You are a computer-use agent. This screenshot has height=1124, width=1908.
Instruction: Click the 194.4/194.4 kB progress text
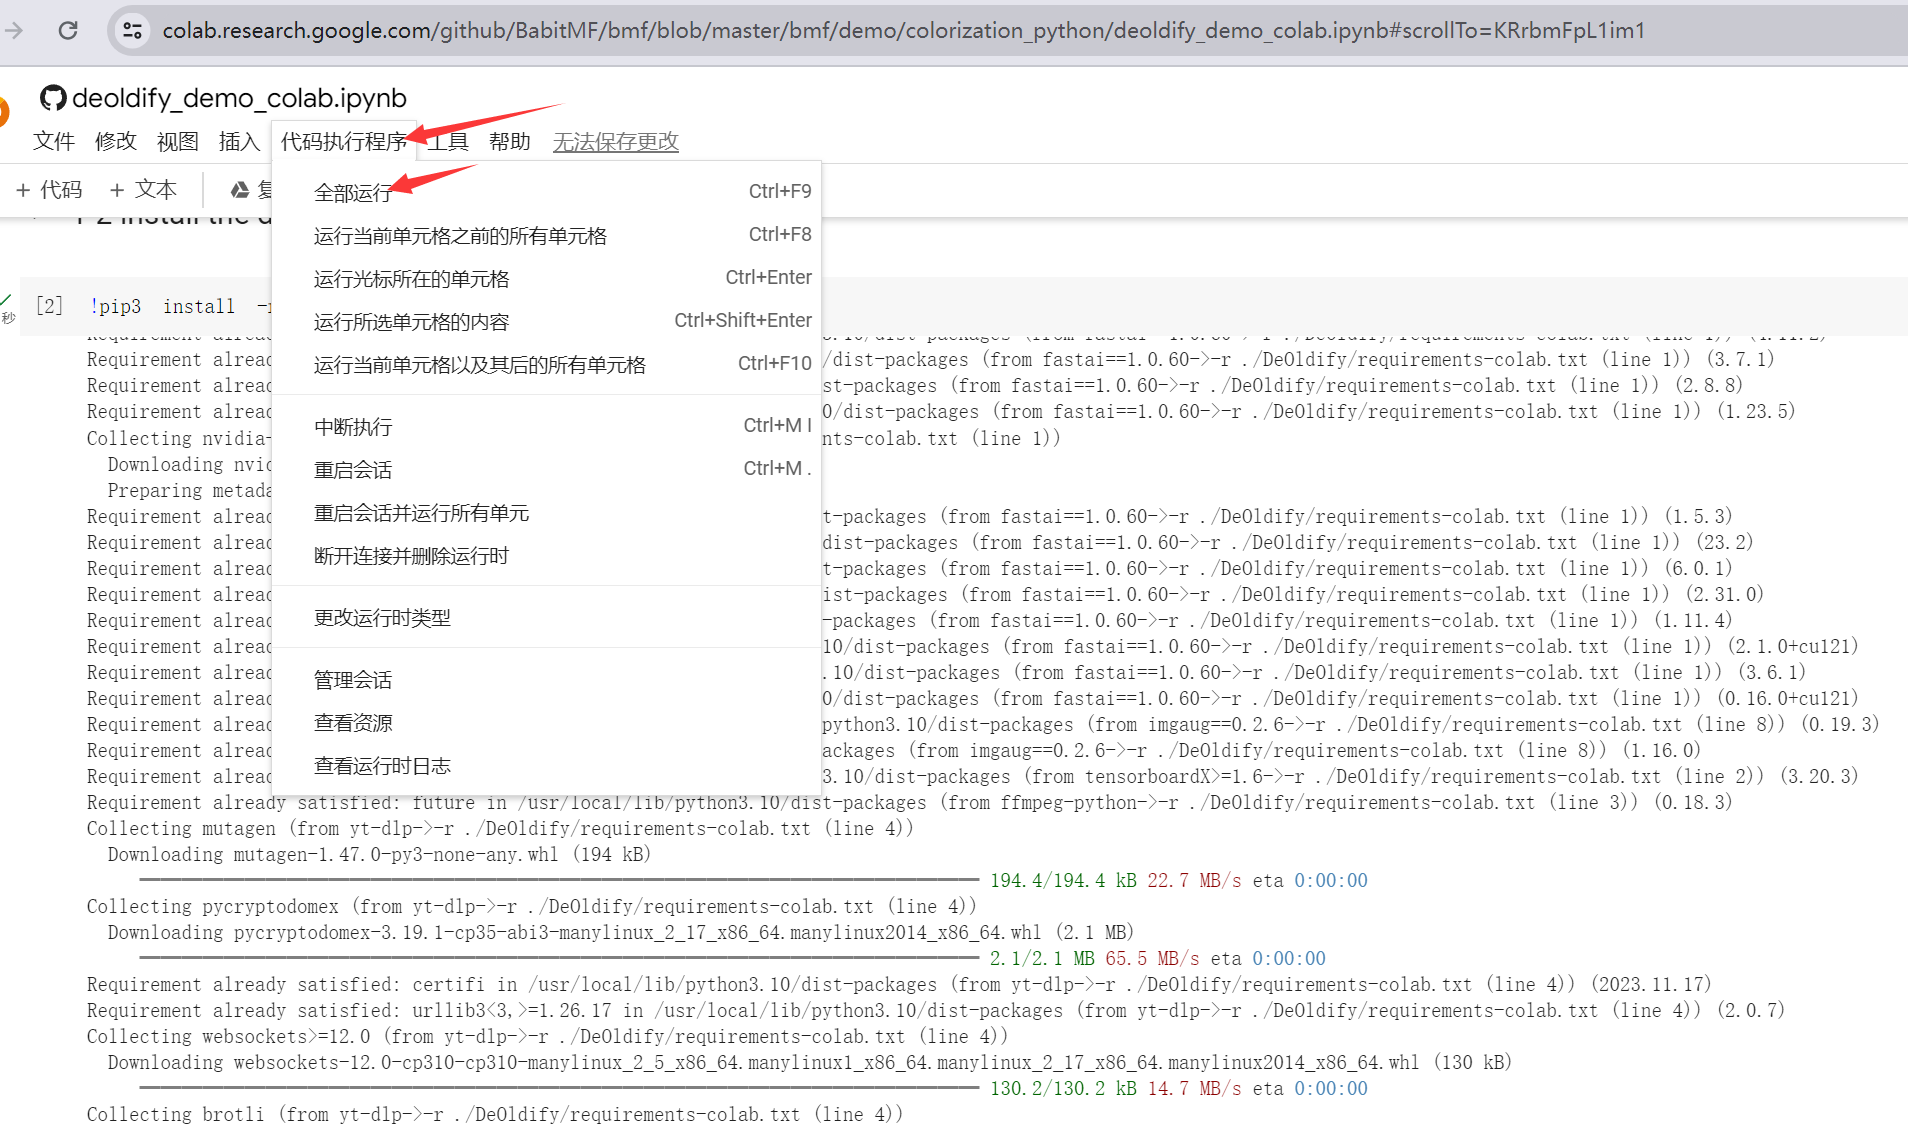1063,881
